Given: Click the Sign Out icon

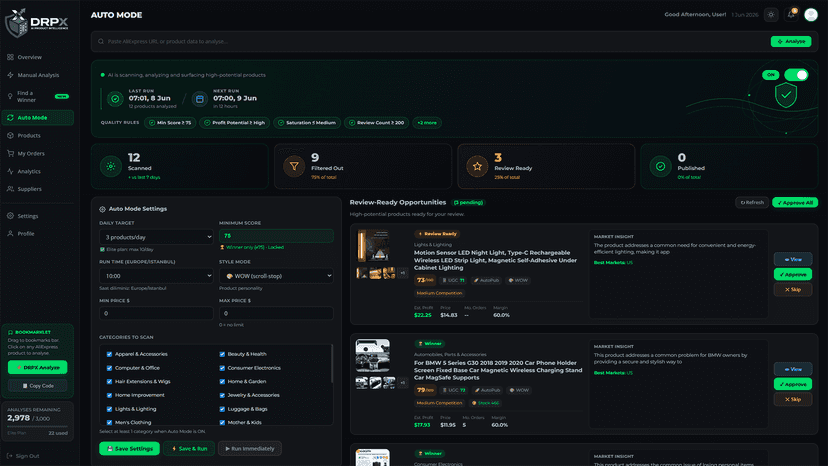Looking at the screenshot, I should point(10,456).
